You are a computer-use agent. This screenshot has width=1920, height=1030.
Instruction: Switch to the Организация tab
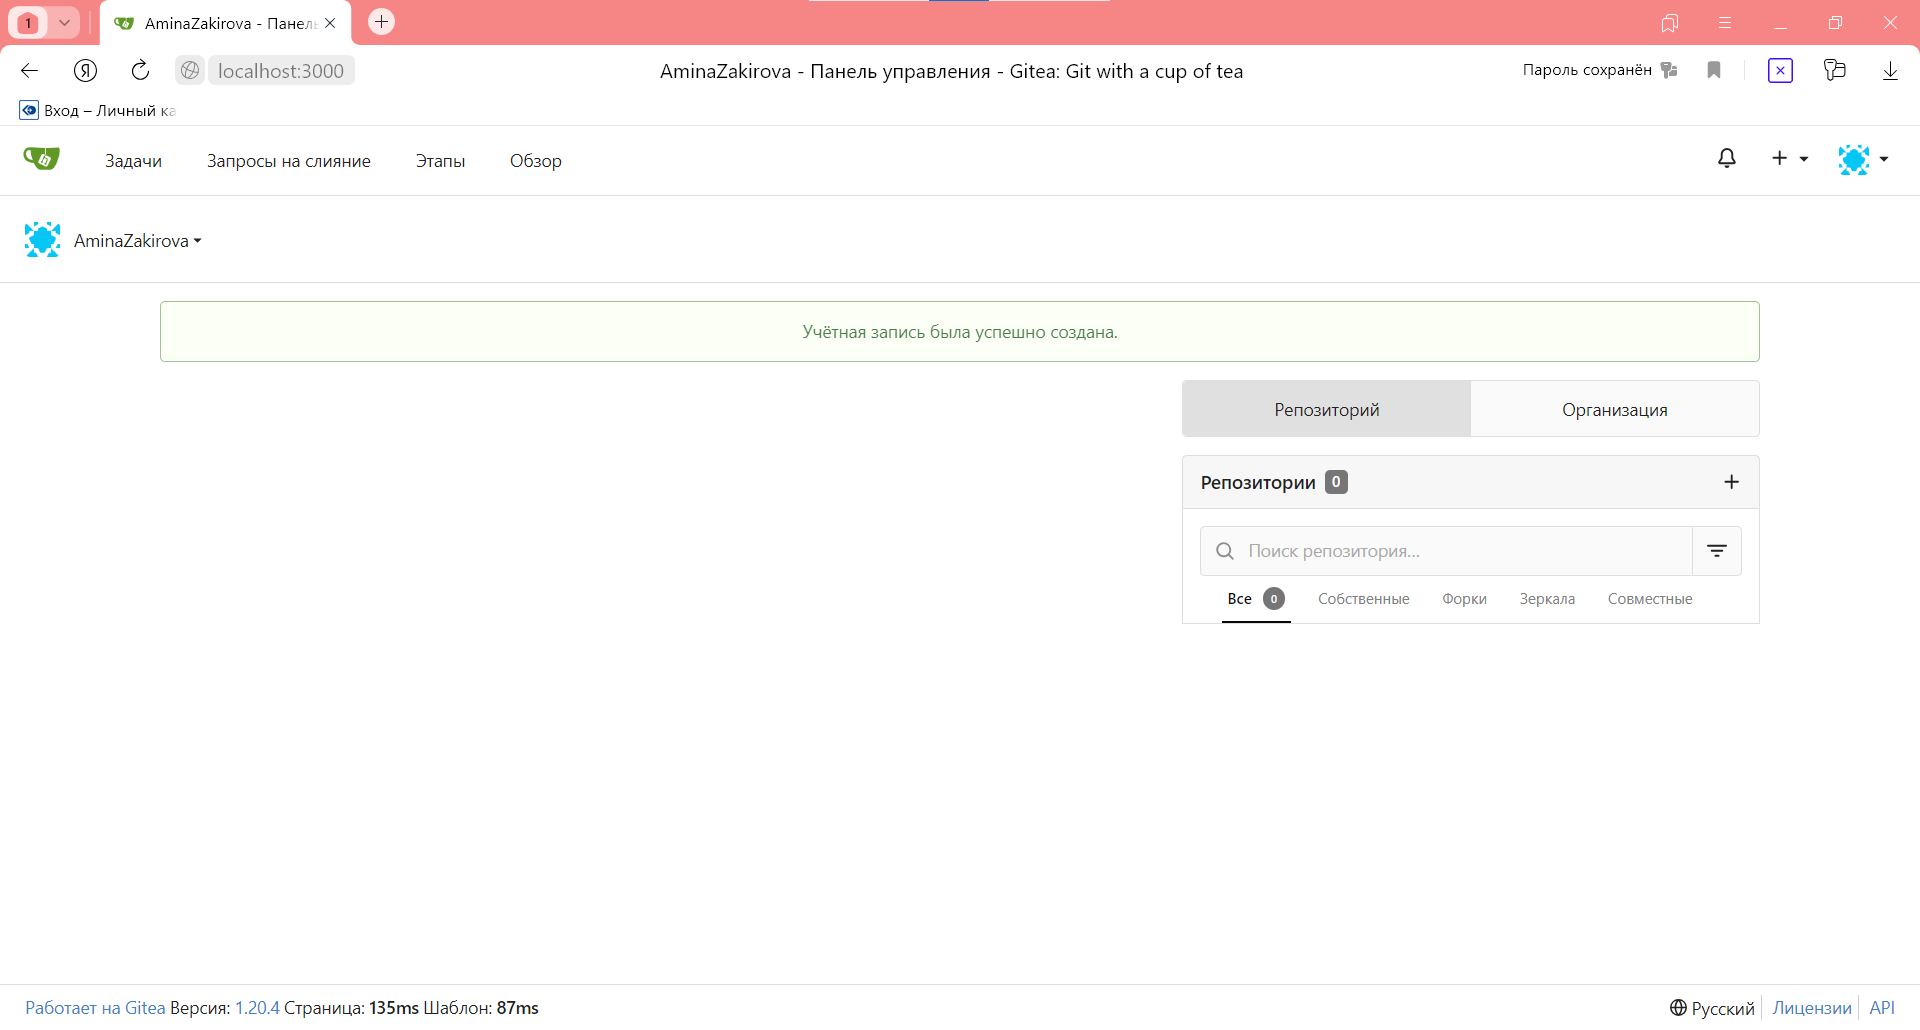pos(1614,409)
